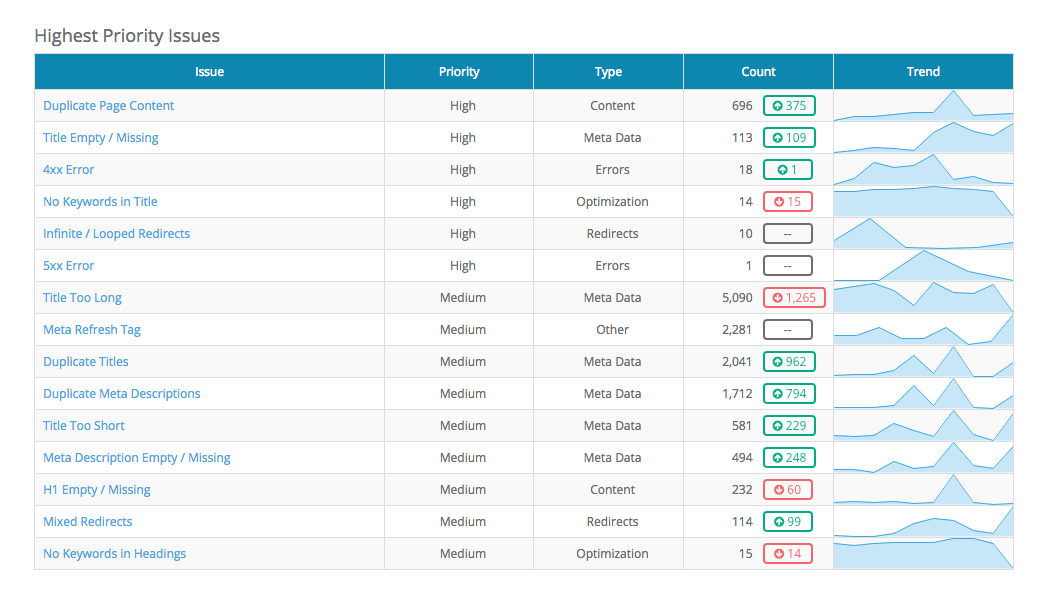1037x599 pixels.
Task: Click the red 60 change badge
Action: 787,490
